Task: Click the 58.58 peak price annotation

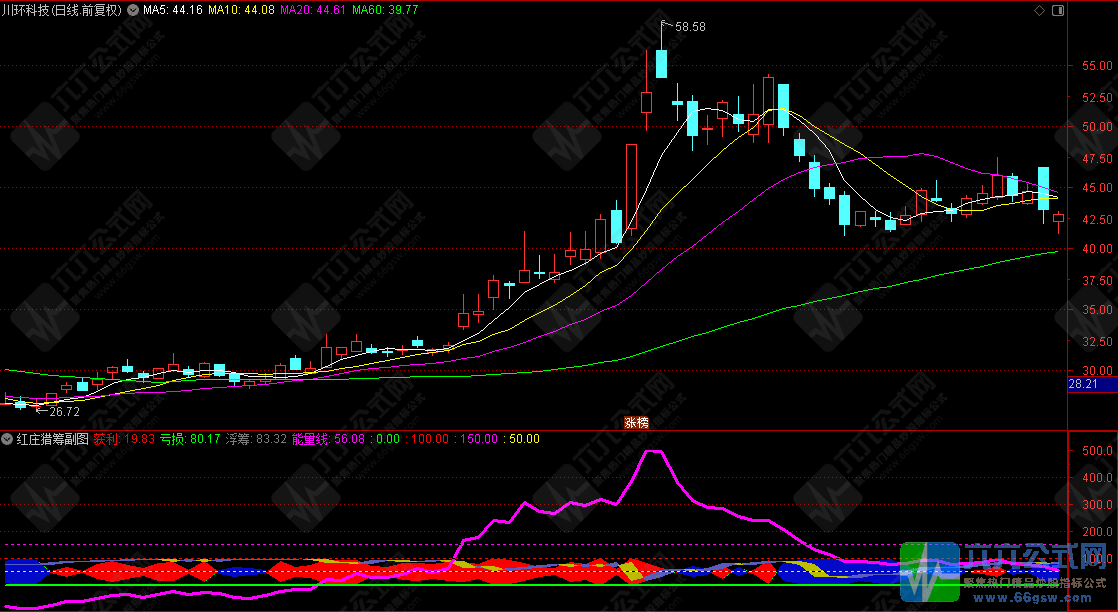Action: coord(690,27)
